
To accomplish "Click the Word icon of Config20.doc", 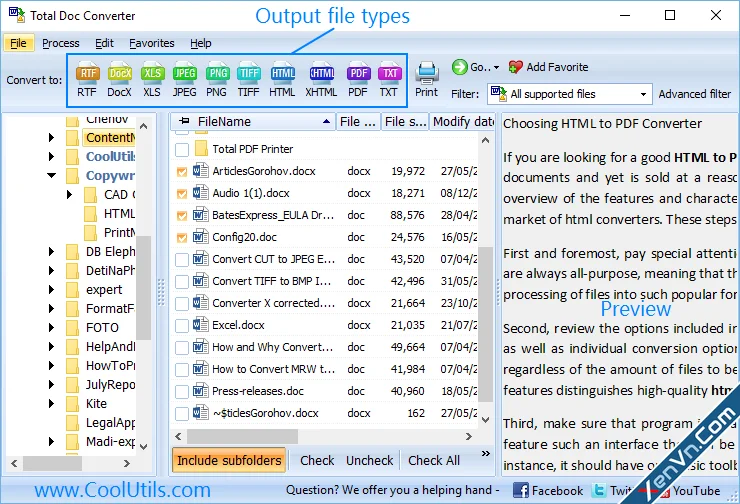I will coord(200,236).
